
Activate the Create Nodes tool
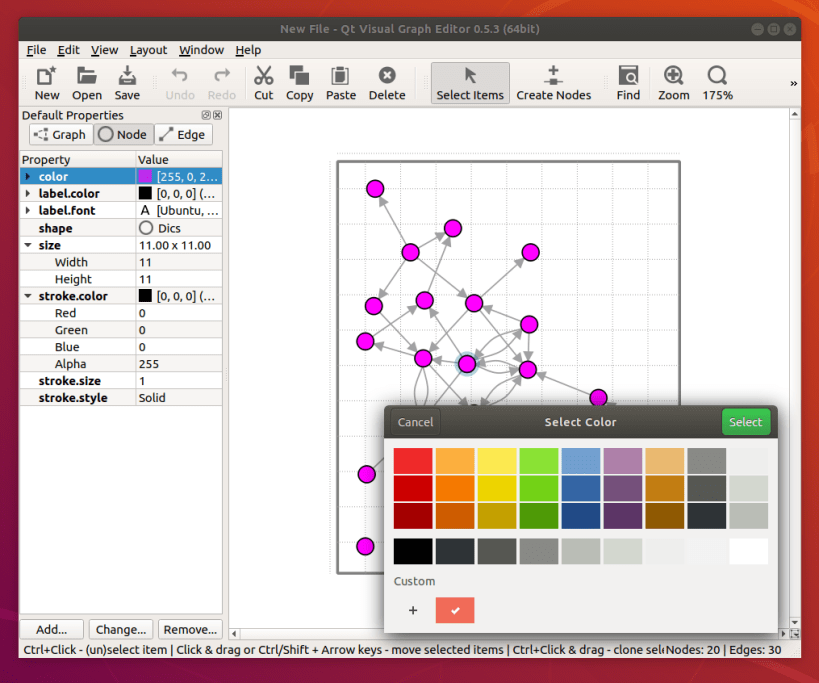[x=554, y=83]
